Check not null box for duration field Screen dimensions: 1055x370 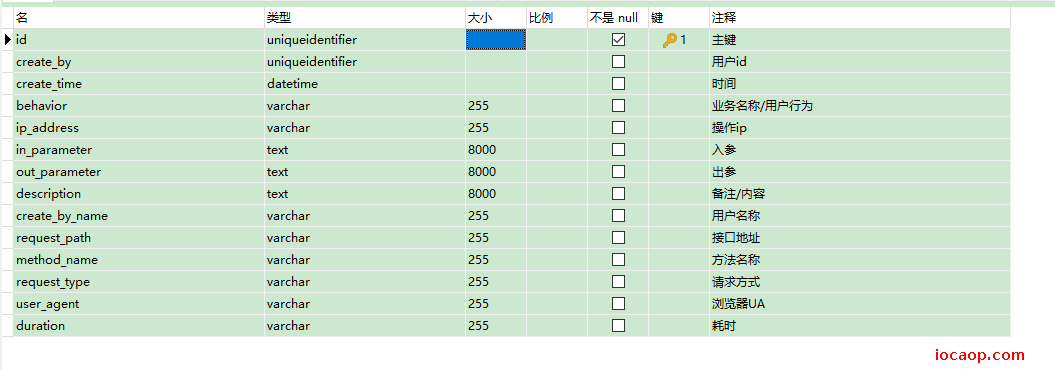coord(618,326)
